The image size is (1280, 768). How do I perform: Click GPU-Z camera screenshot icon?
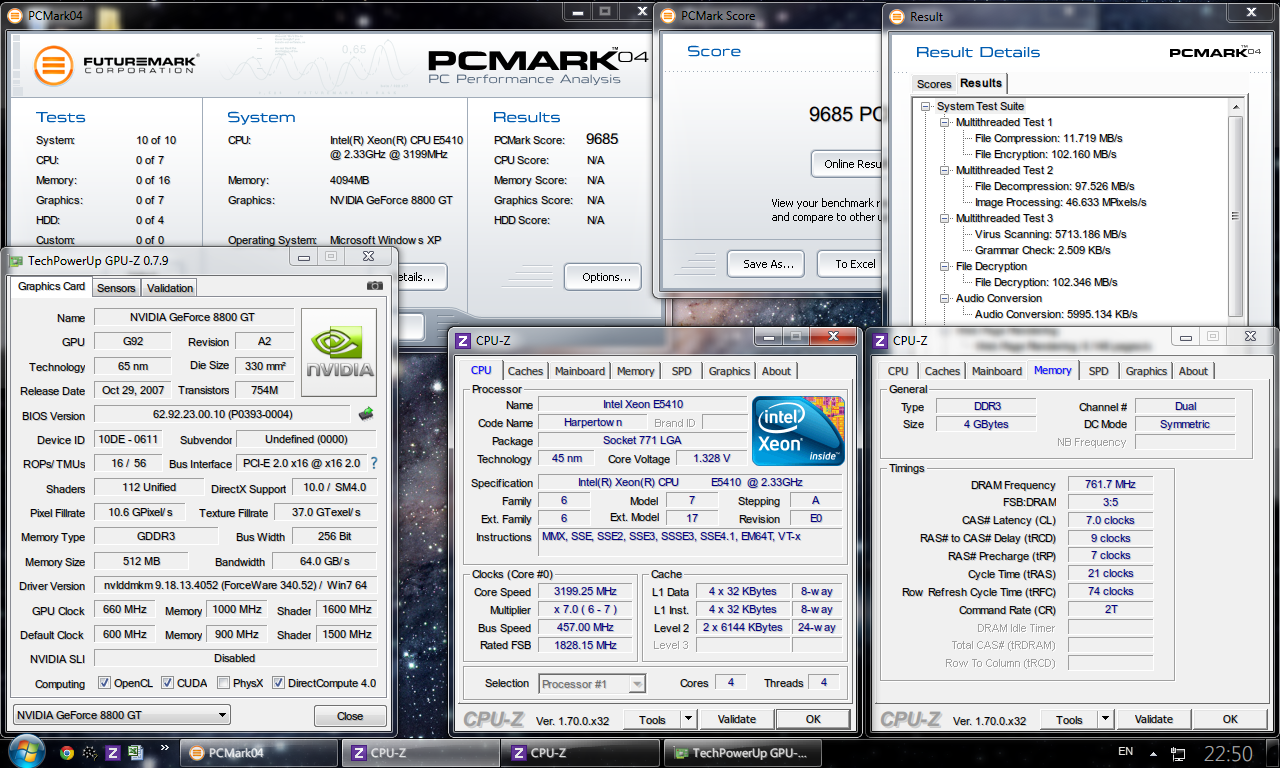click(x=374, y=286)
